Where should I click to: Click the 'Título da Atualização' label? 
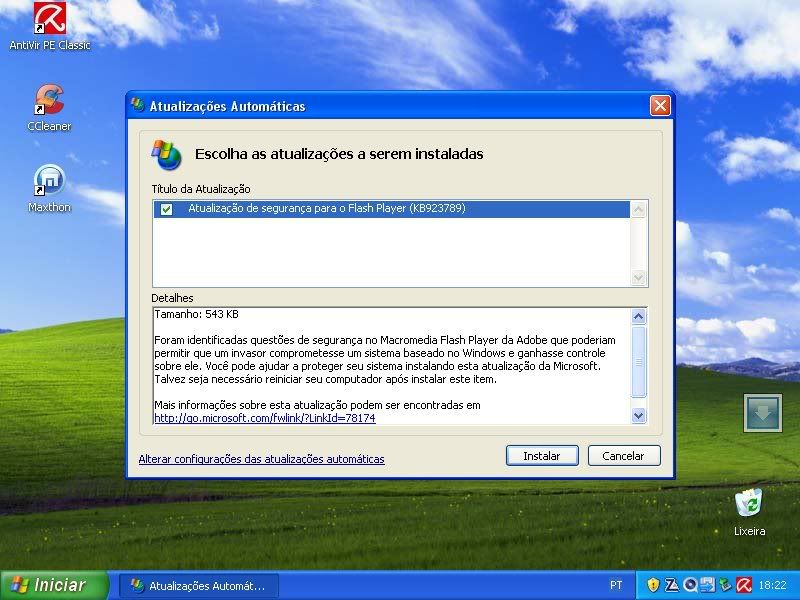pyautogui.click(x=201, y=189)
